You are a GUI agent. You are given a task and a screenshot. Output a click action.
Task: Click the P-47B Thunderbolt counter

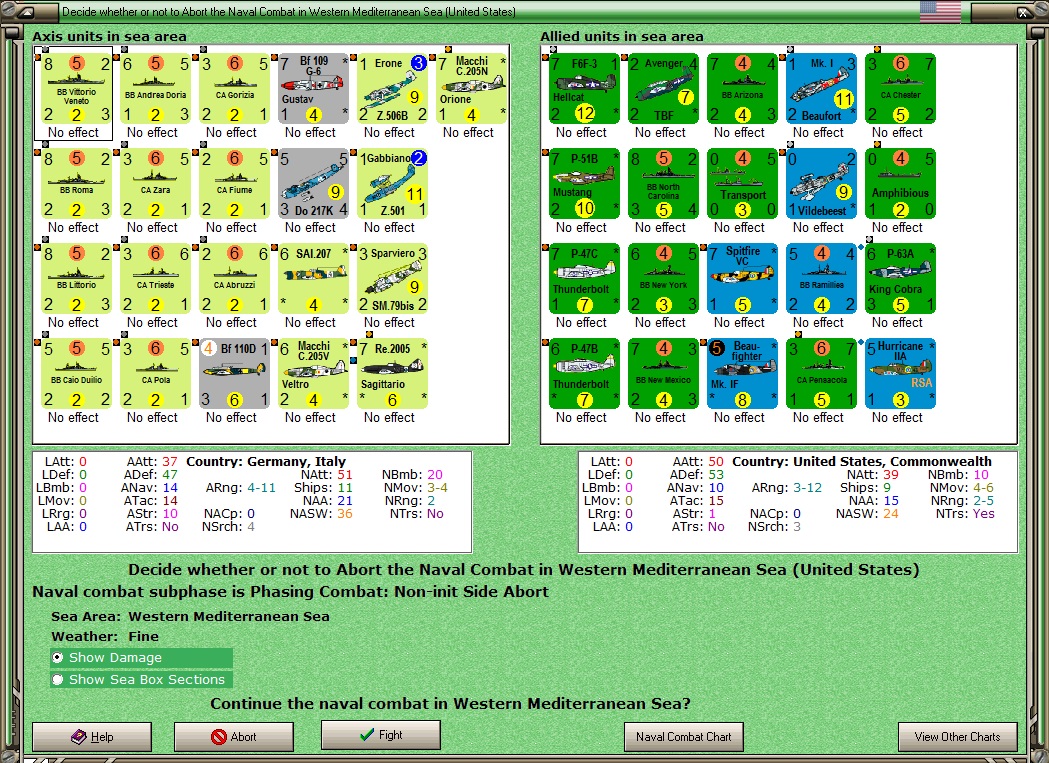pyautogui.click(x=584, y=373)
